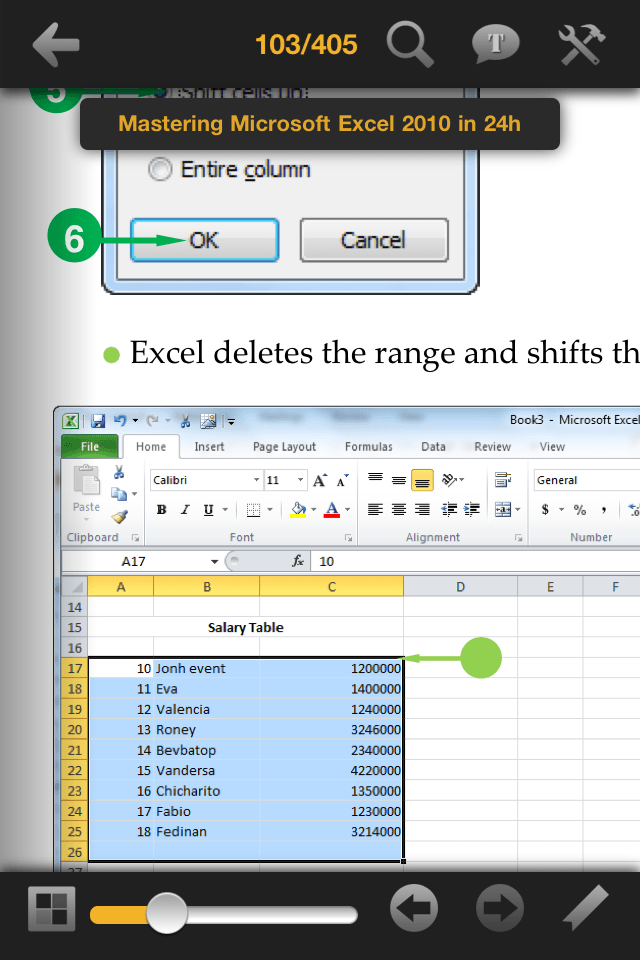This screenshot has width=640, height=960.
Task: Switch to the Review tab
Action: tap(492, 446)
